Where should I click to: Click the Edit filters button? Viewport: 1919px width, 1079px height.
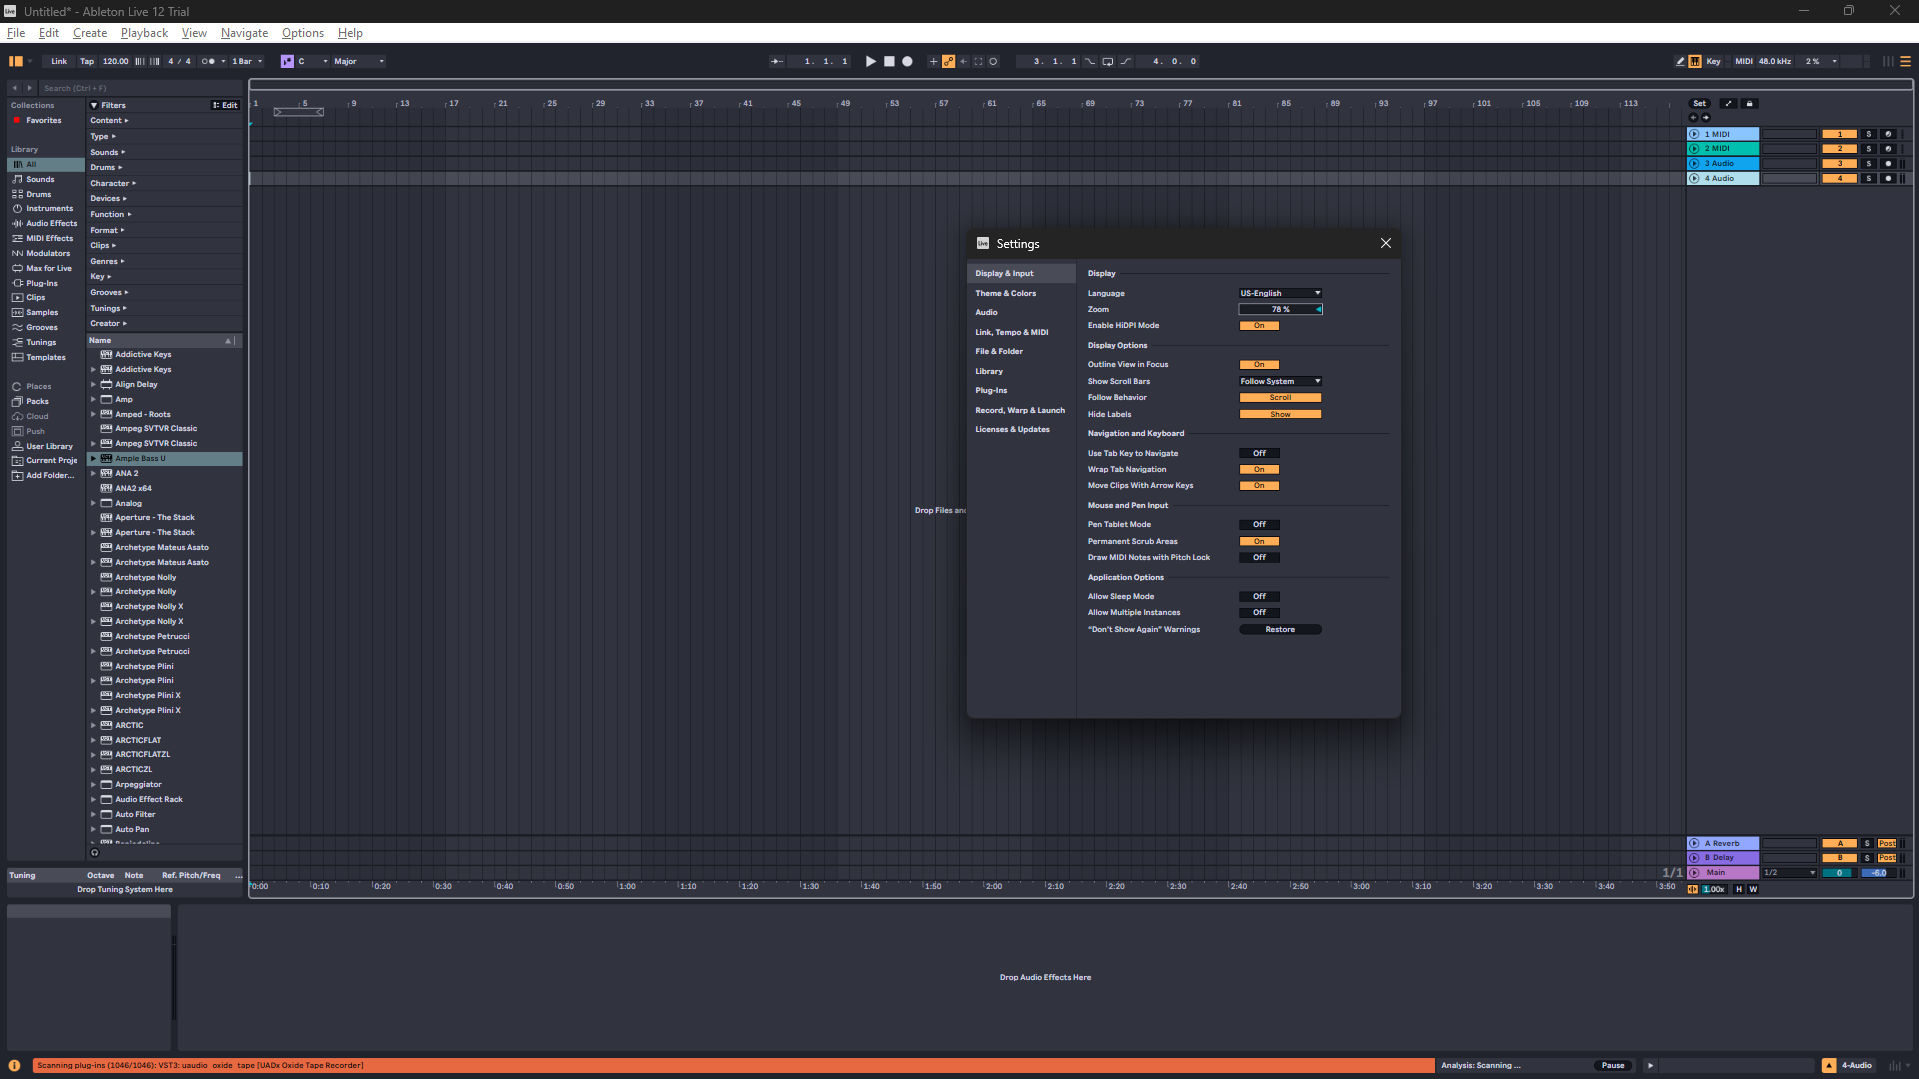225,105
